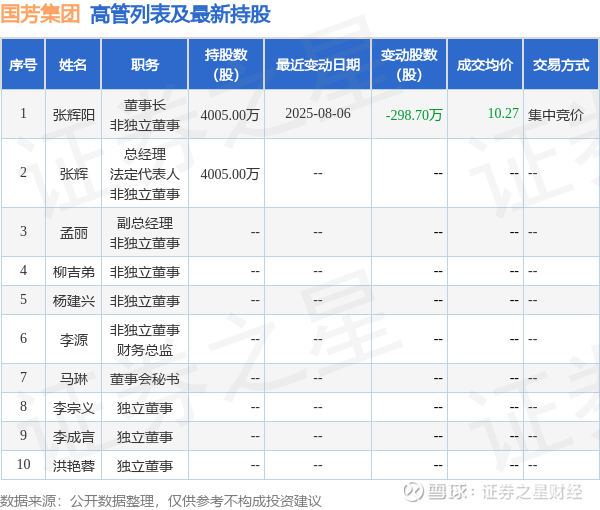This screenshot has height=510, width=600.
Task: Click 总经理 法定代表人 position cell
Action: [145, 174]
